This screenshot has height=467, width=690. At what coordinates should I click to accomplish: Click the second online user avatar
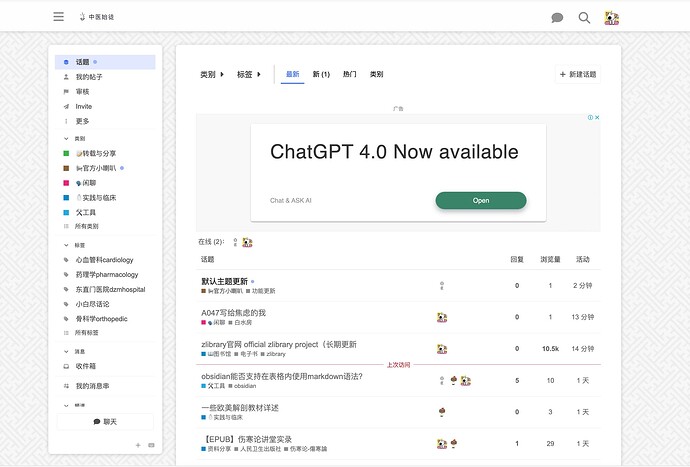(x=247, y=242)
